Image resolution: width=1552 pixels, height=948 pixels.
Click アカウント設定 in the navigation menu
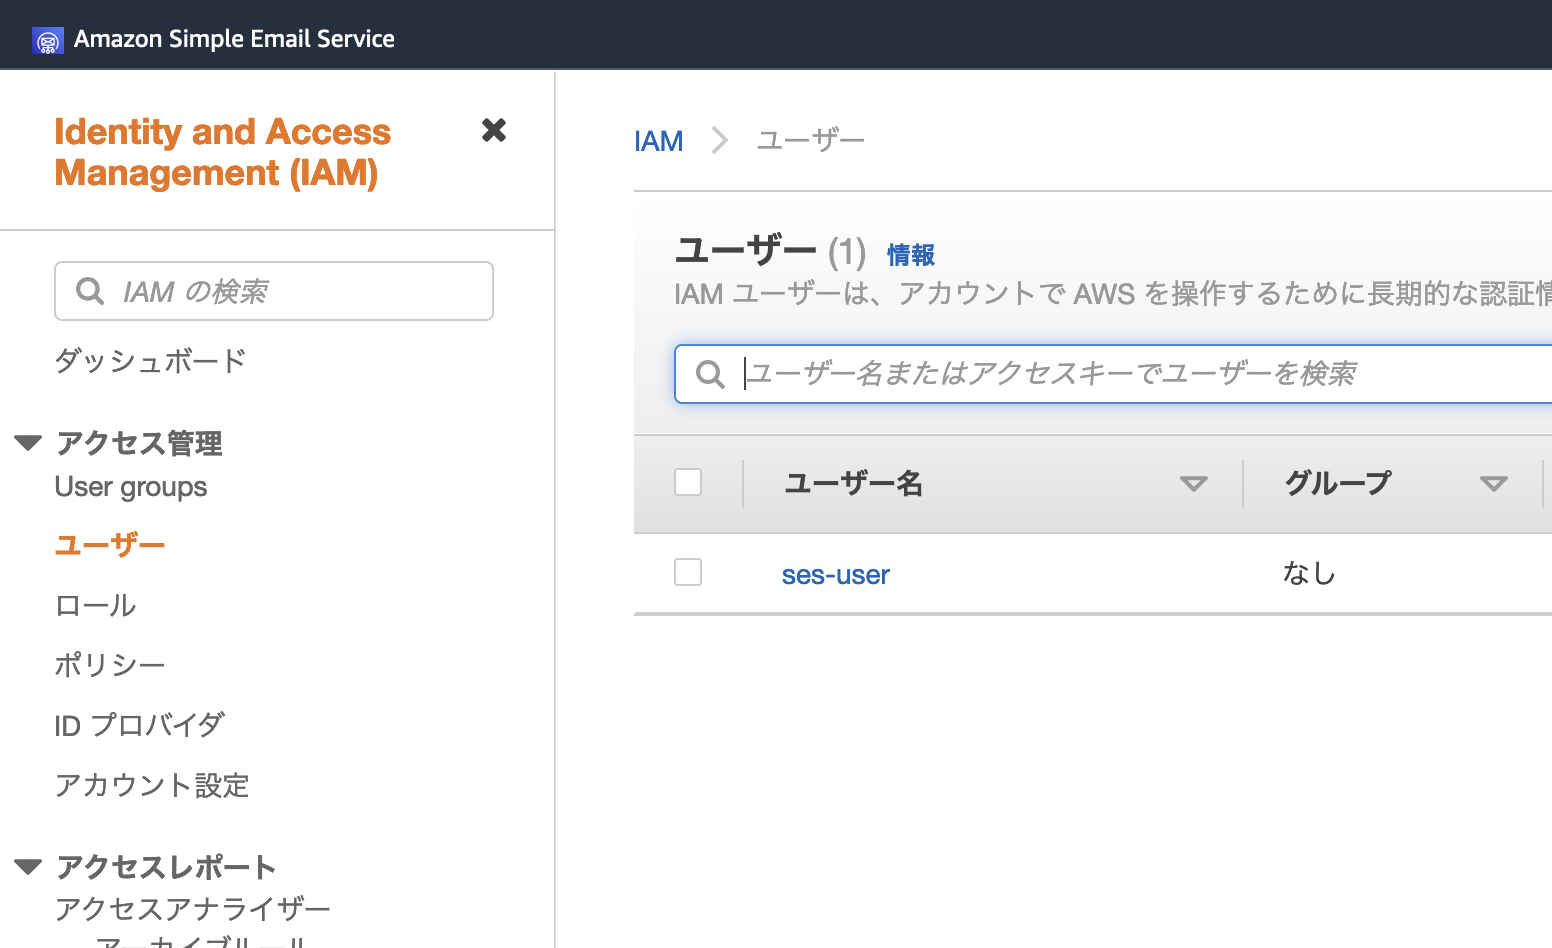[x=152, y=785]
